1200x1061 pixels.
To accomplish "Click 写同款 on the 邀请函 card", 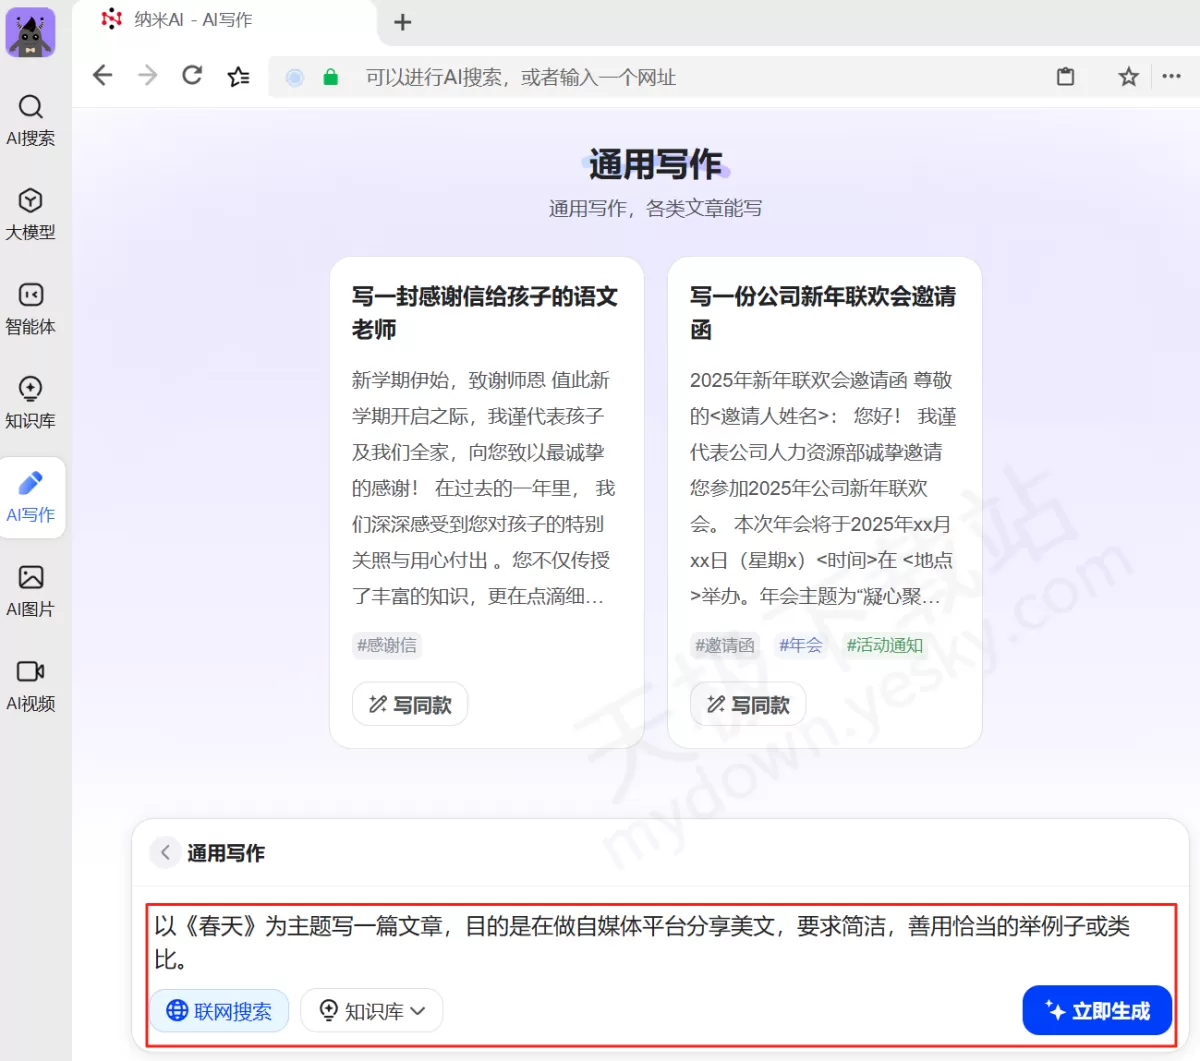I will tap(748, 705).
